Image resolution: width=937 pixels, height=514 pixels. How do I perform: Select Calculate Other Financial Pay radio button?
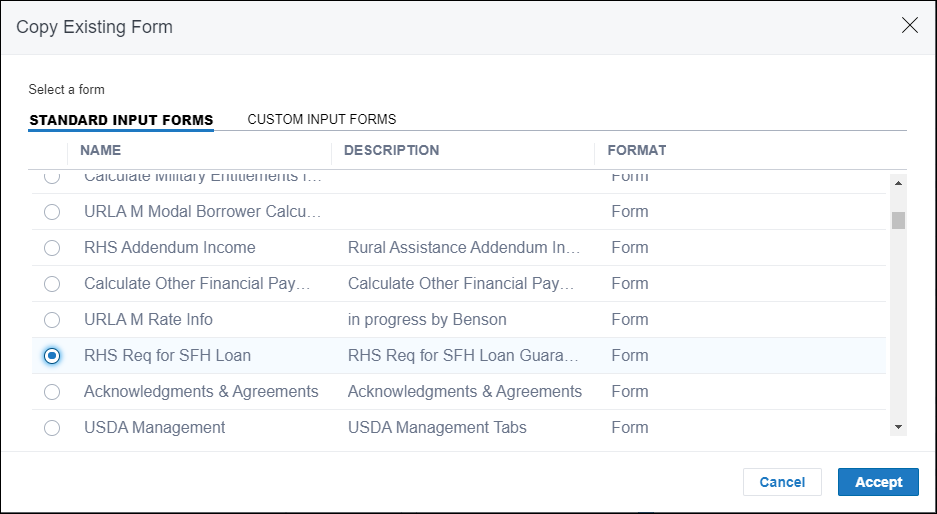click(x=52, y=284)
